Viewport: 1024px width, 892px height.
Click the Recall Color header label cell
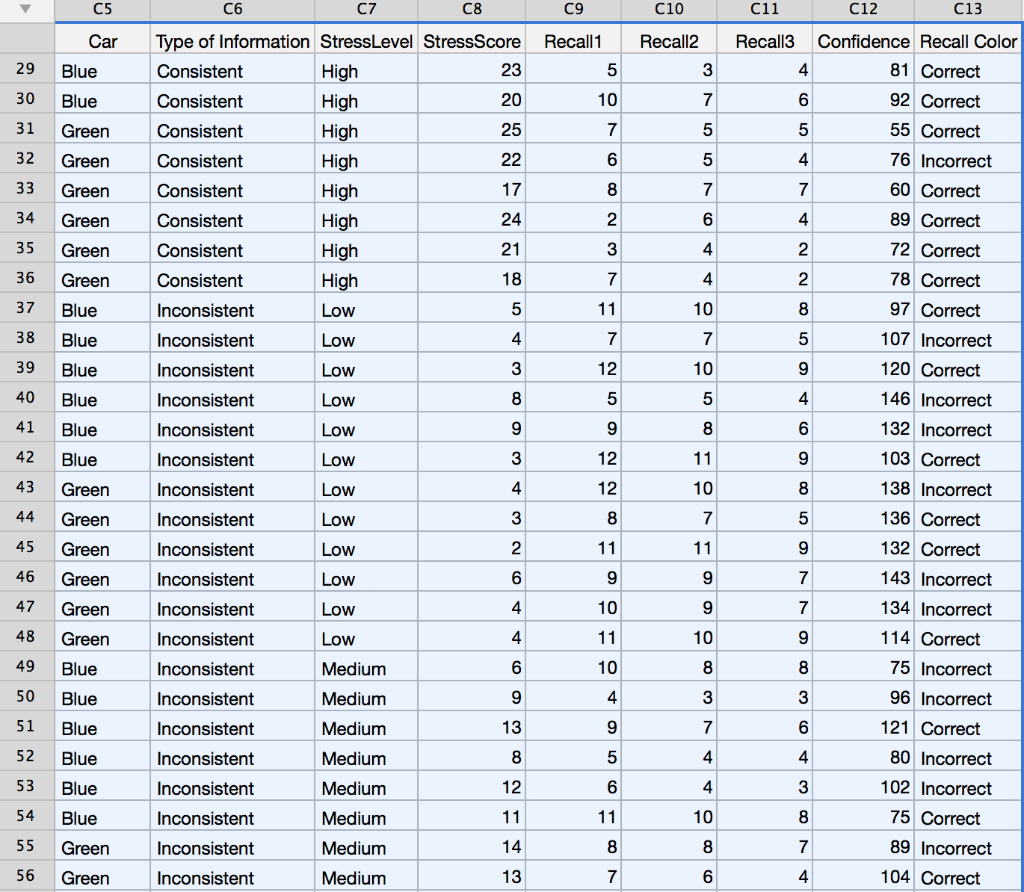click(x=968, y=41)
